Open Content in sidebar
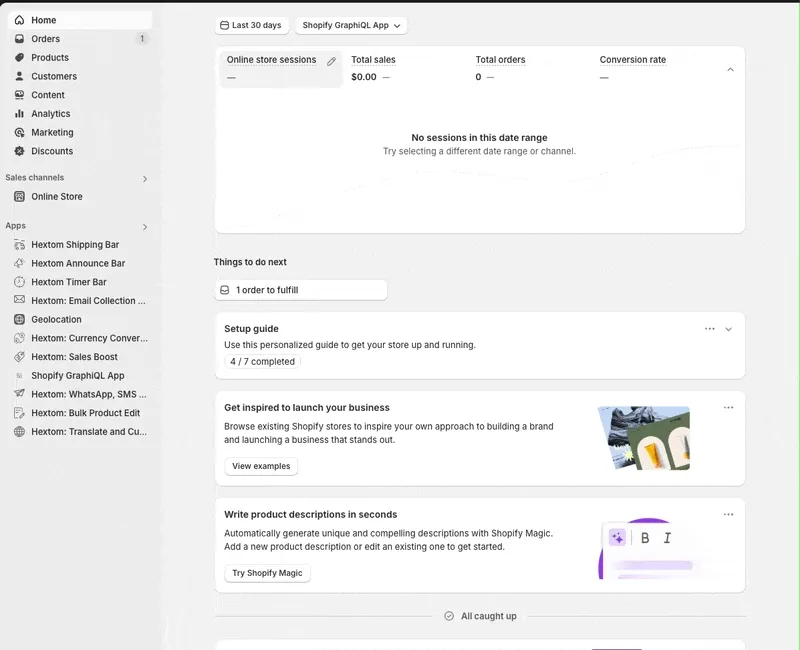The width and height of the screenshot is (800, 650). tap(80, 95)
